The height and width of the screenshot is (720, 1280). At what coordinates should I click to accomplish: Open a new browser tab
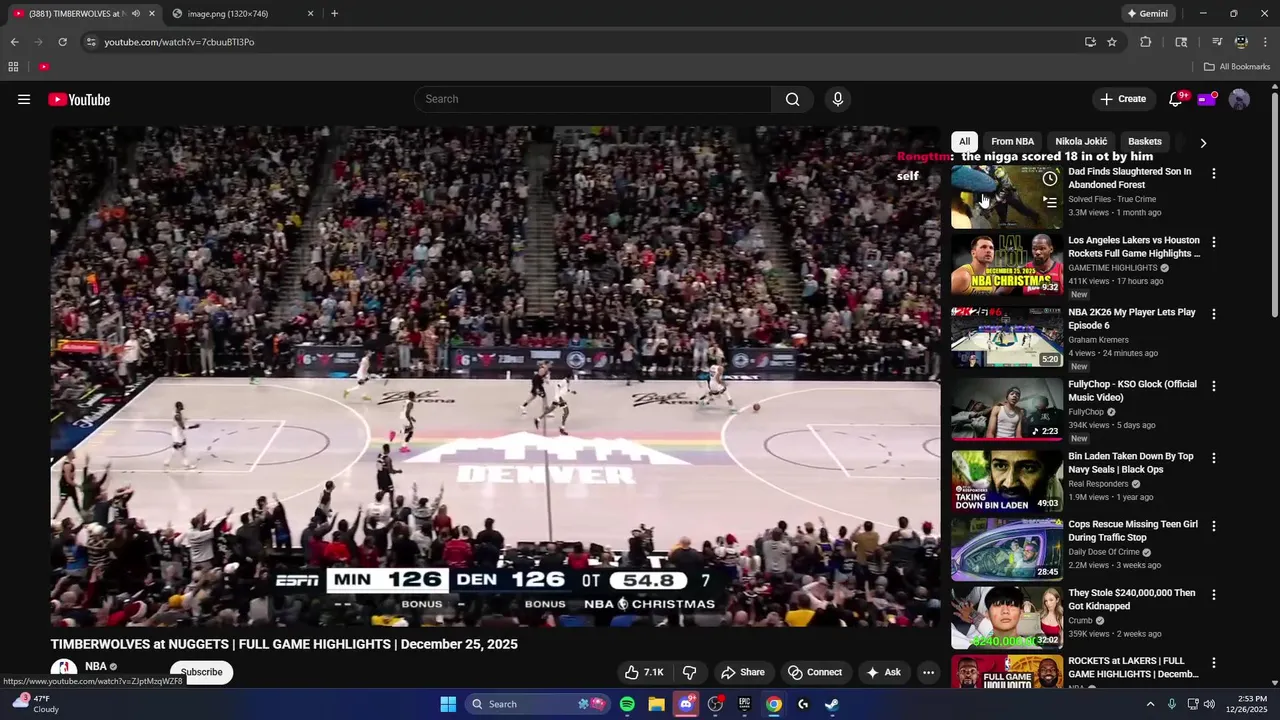[x=334, y=14]
